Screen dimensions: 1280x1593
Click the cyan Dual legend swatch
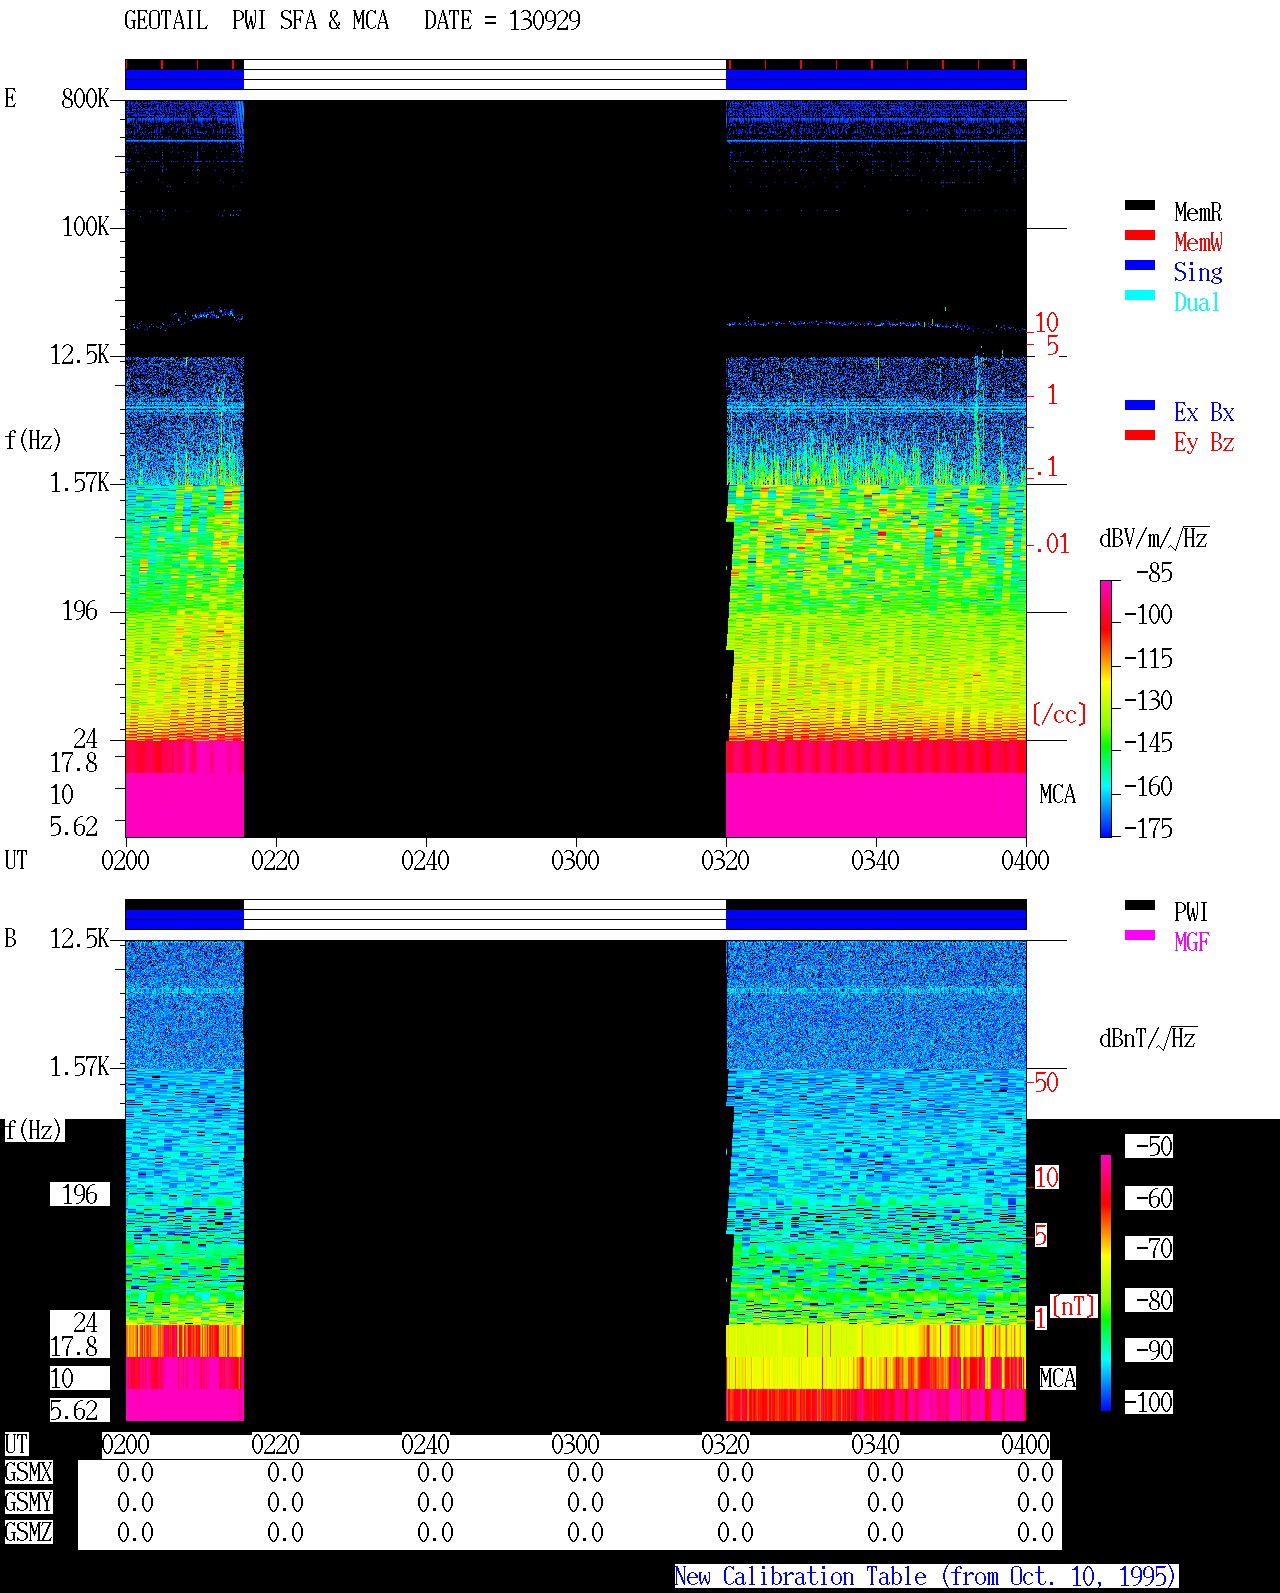click(x=1139, y=295)
